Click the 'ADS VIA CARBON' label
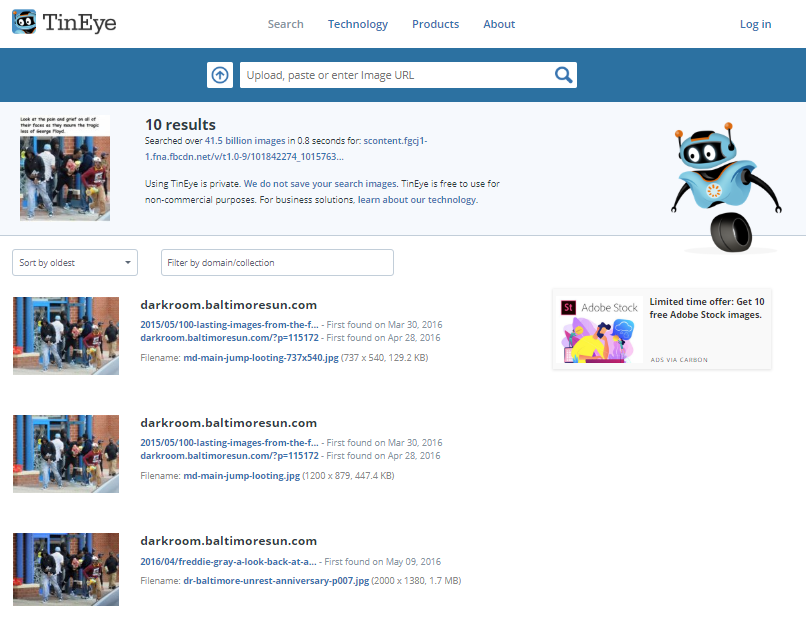Image resolution: width=806 pixels, height=628 pixels. [x=679, y=360]
